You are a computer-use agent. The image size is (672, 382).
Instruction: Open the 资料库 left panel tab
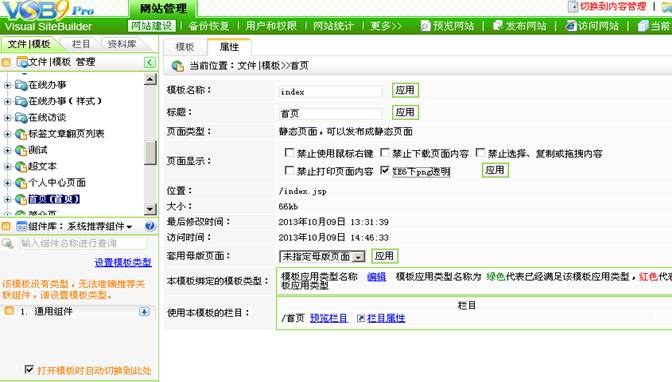pos(122,44)
